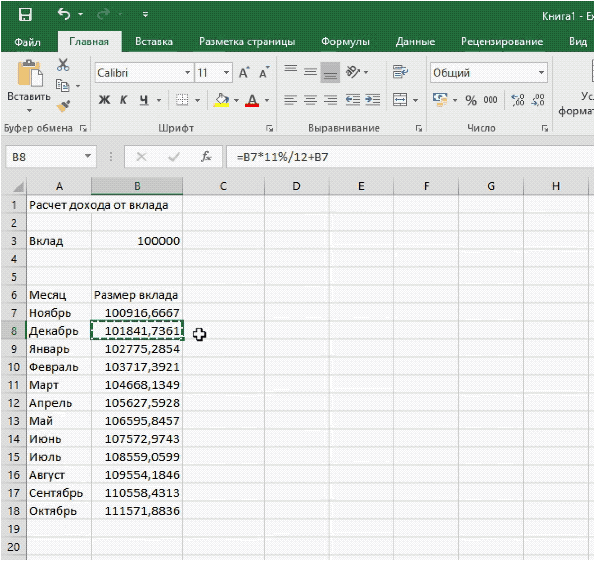
Task: Open the Вставка ribbon tab
Action: pyautogui.click(x=154, y=41)
